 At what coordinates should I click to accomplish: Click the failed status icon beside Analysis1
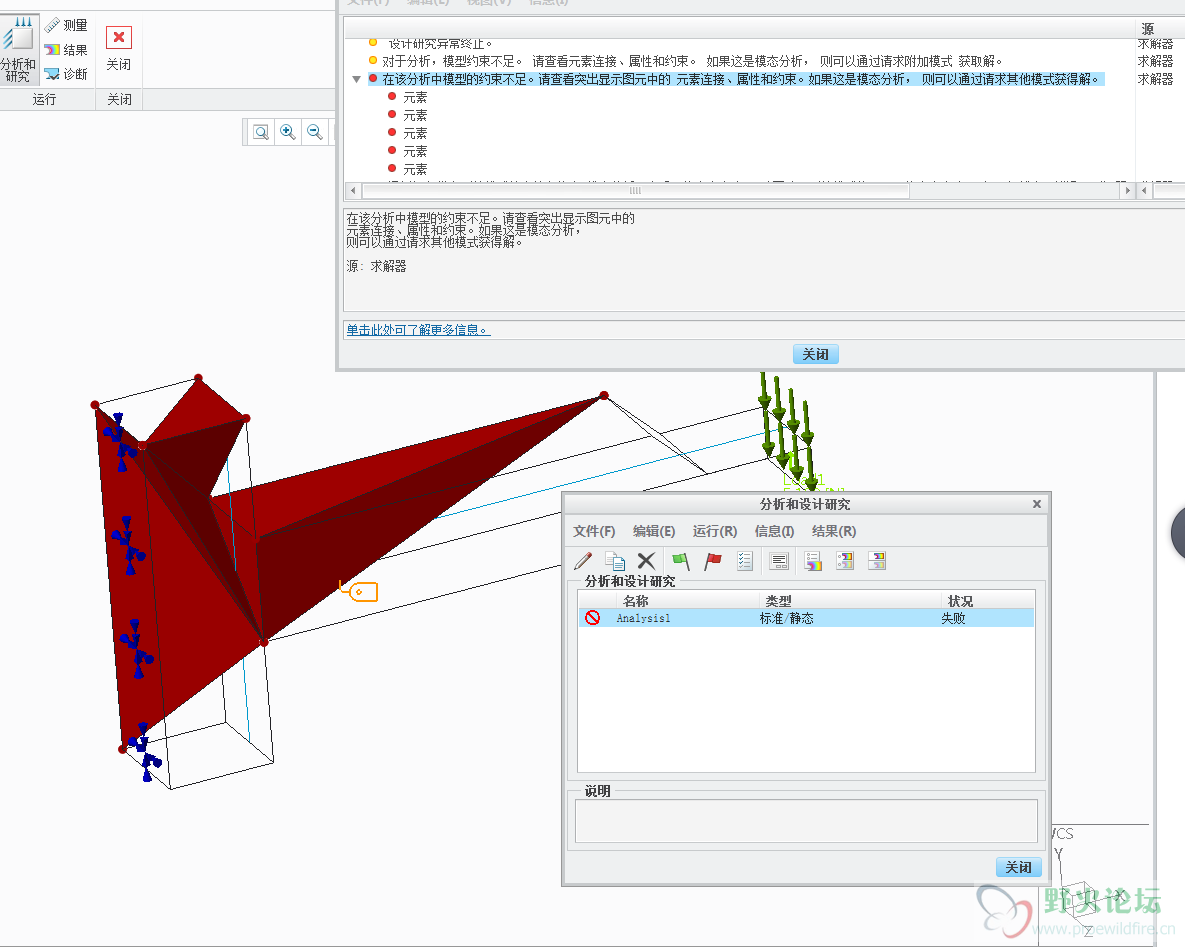tap(592, 618)
